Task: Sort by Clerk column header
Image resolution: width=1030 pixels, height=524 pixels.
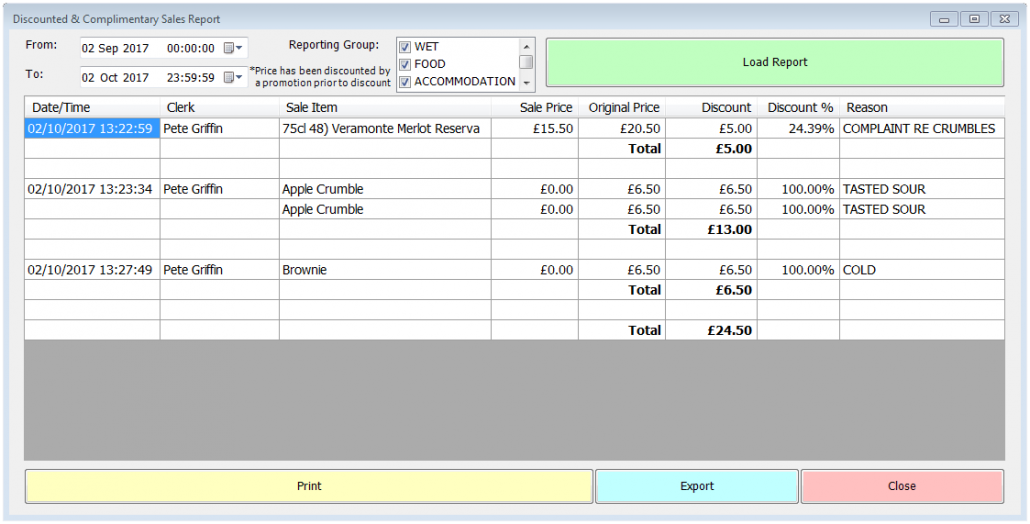Action: pyautogui.click(x=219, y=108)
